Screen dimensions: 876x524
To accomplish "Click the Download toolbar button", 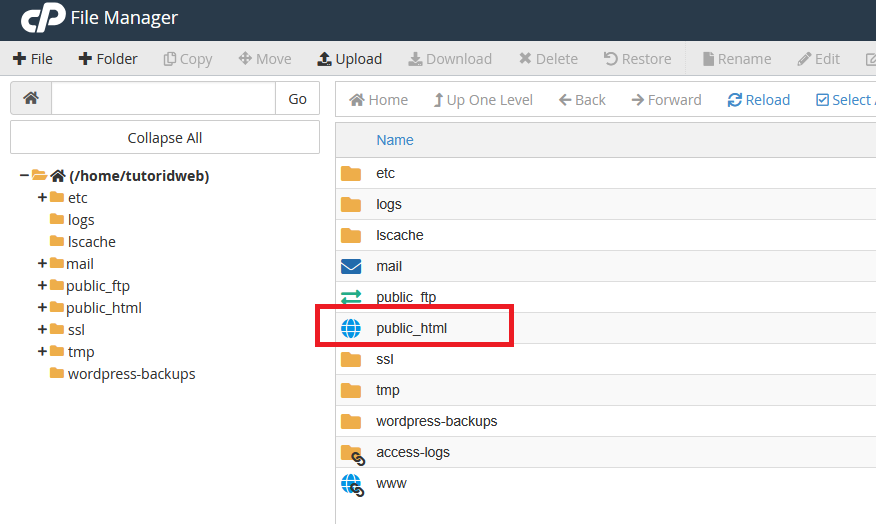I will [450, 59].
